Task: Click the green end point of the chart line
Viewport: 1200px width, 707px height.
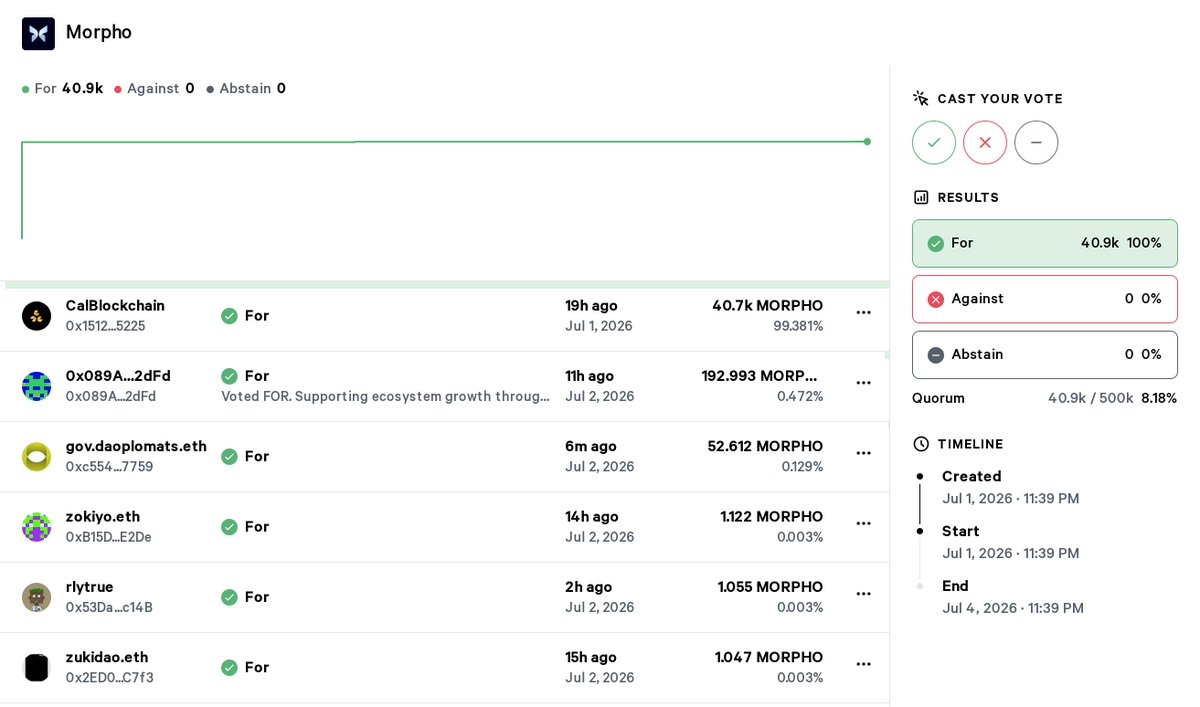Action: (867, 142)
